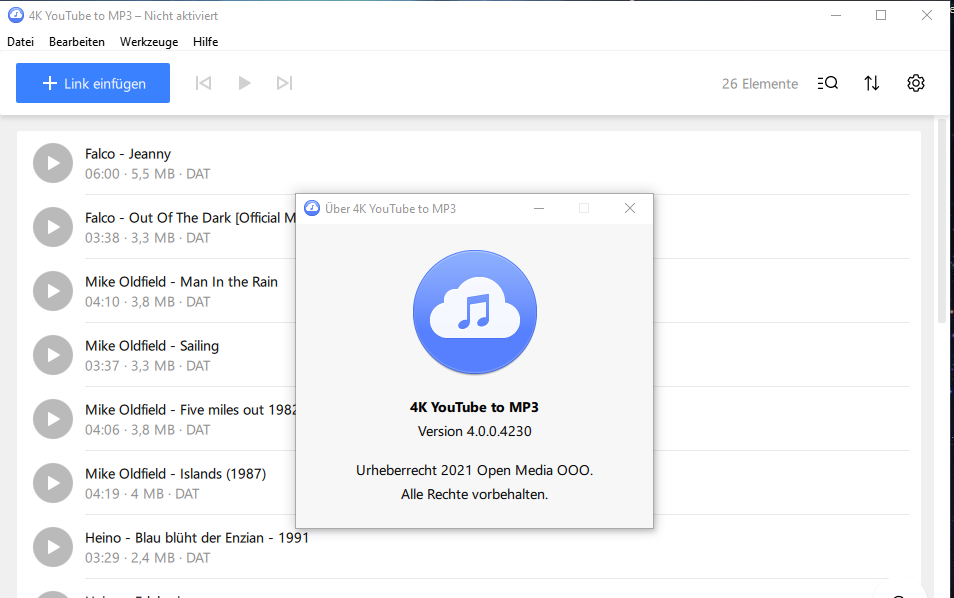Viewport: 954px width, 598px height.
Task: Click the main window title bar app icon
Action: tap(16, 15)
